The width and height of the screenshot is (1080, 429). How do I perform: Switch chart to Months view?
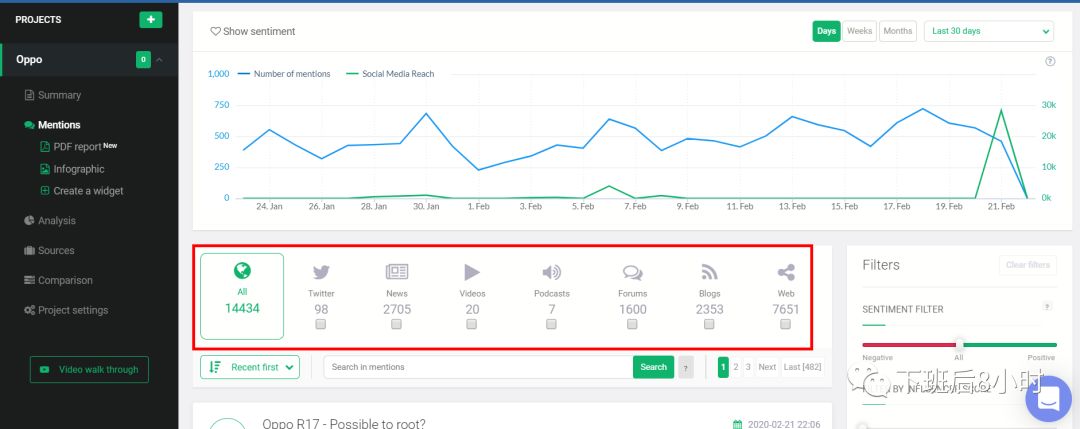[x=897, y=31]
